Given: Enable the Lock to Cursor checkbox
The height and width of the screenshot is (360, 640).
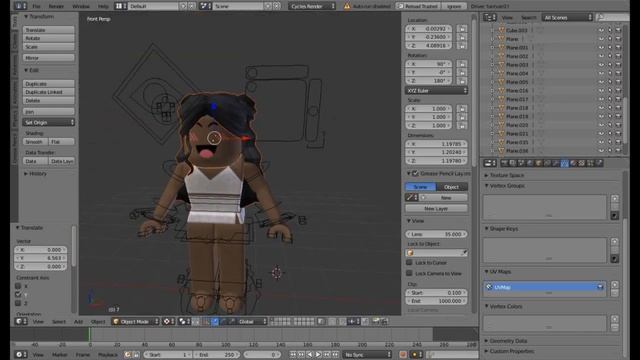Looking at the screenshot, I should [x=409, y=262].
